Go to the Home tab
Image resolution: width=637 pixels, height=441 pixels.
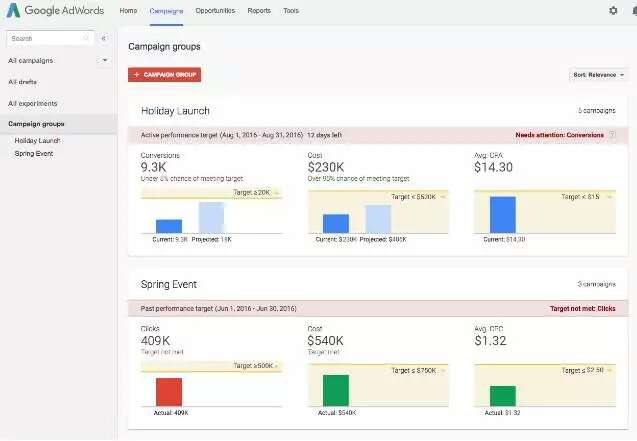(x=128, y=10)
